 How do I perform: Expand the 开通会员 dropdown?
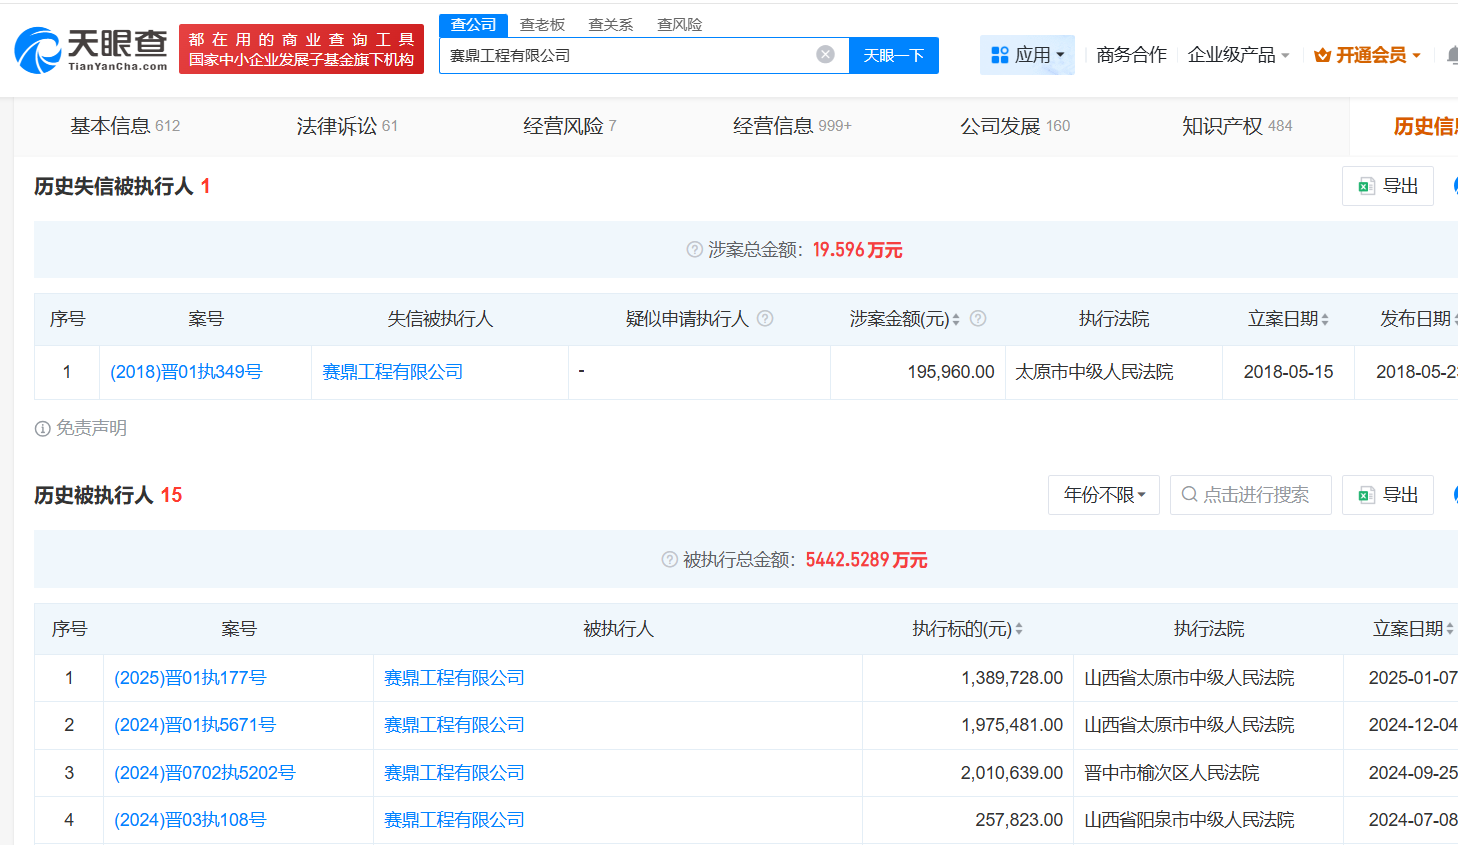(1367, 55)
